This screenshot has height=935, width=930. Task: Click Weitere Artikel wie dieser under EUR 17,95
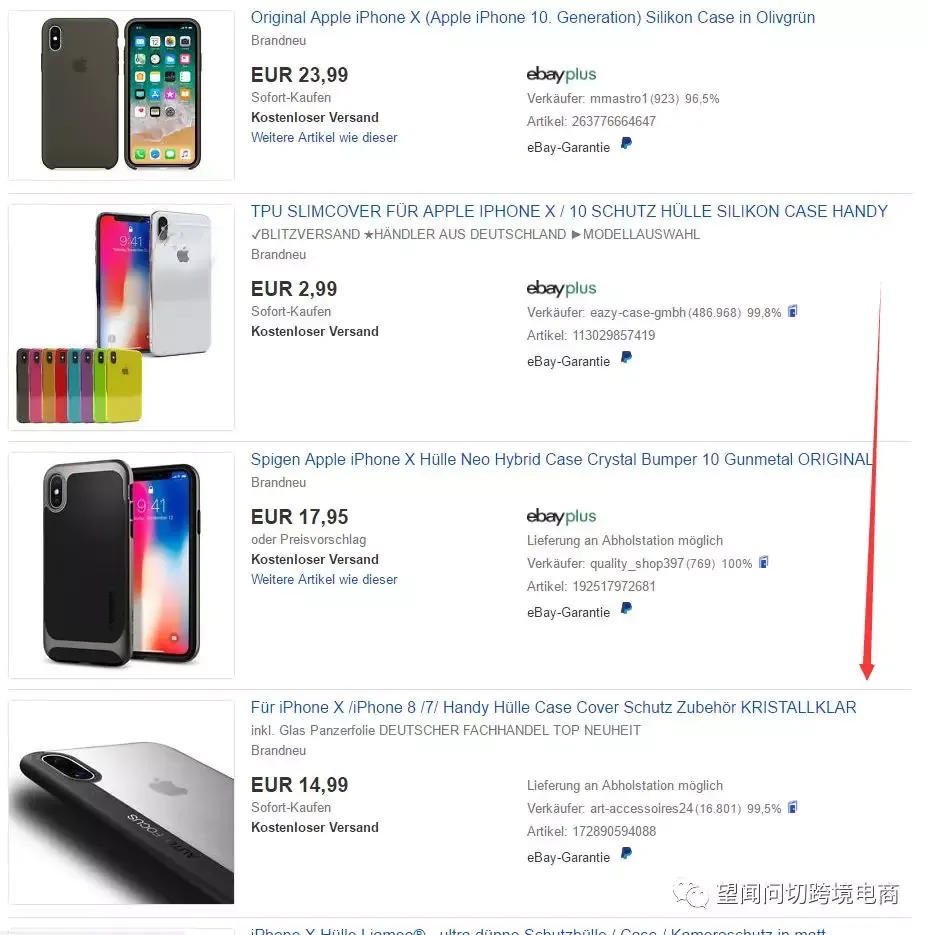324,580
